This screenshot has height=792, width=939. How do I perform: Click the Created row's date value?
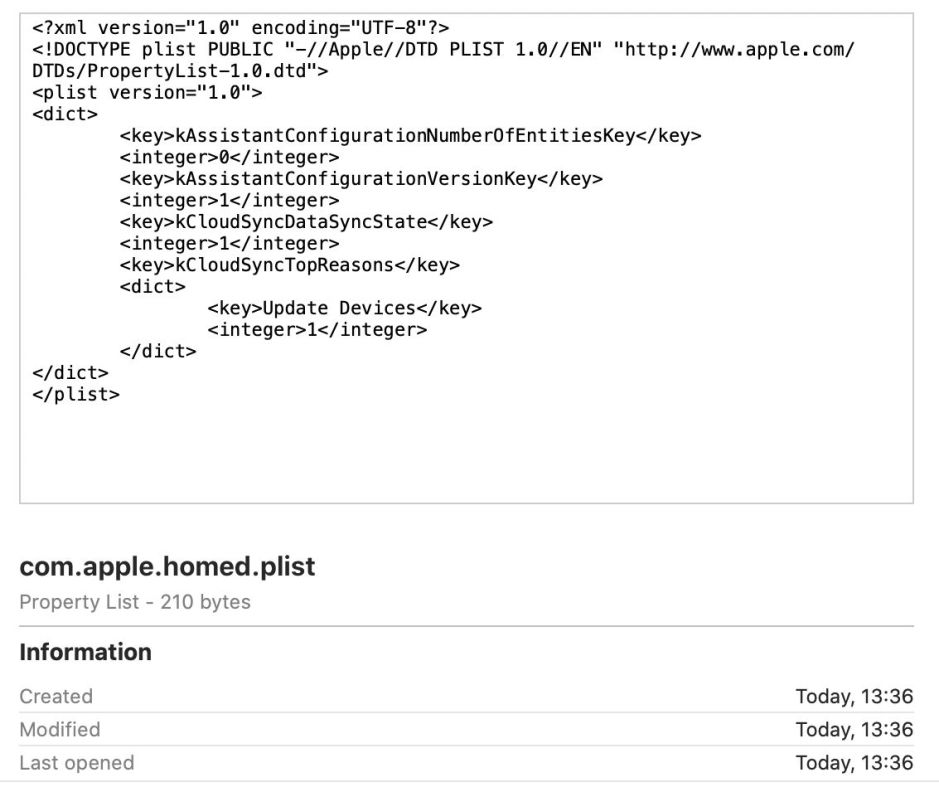[854, 696]
